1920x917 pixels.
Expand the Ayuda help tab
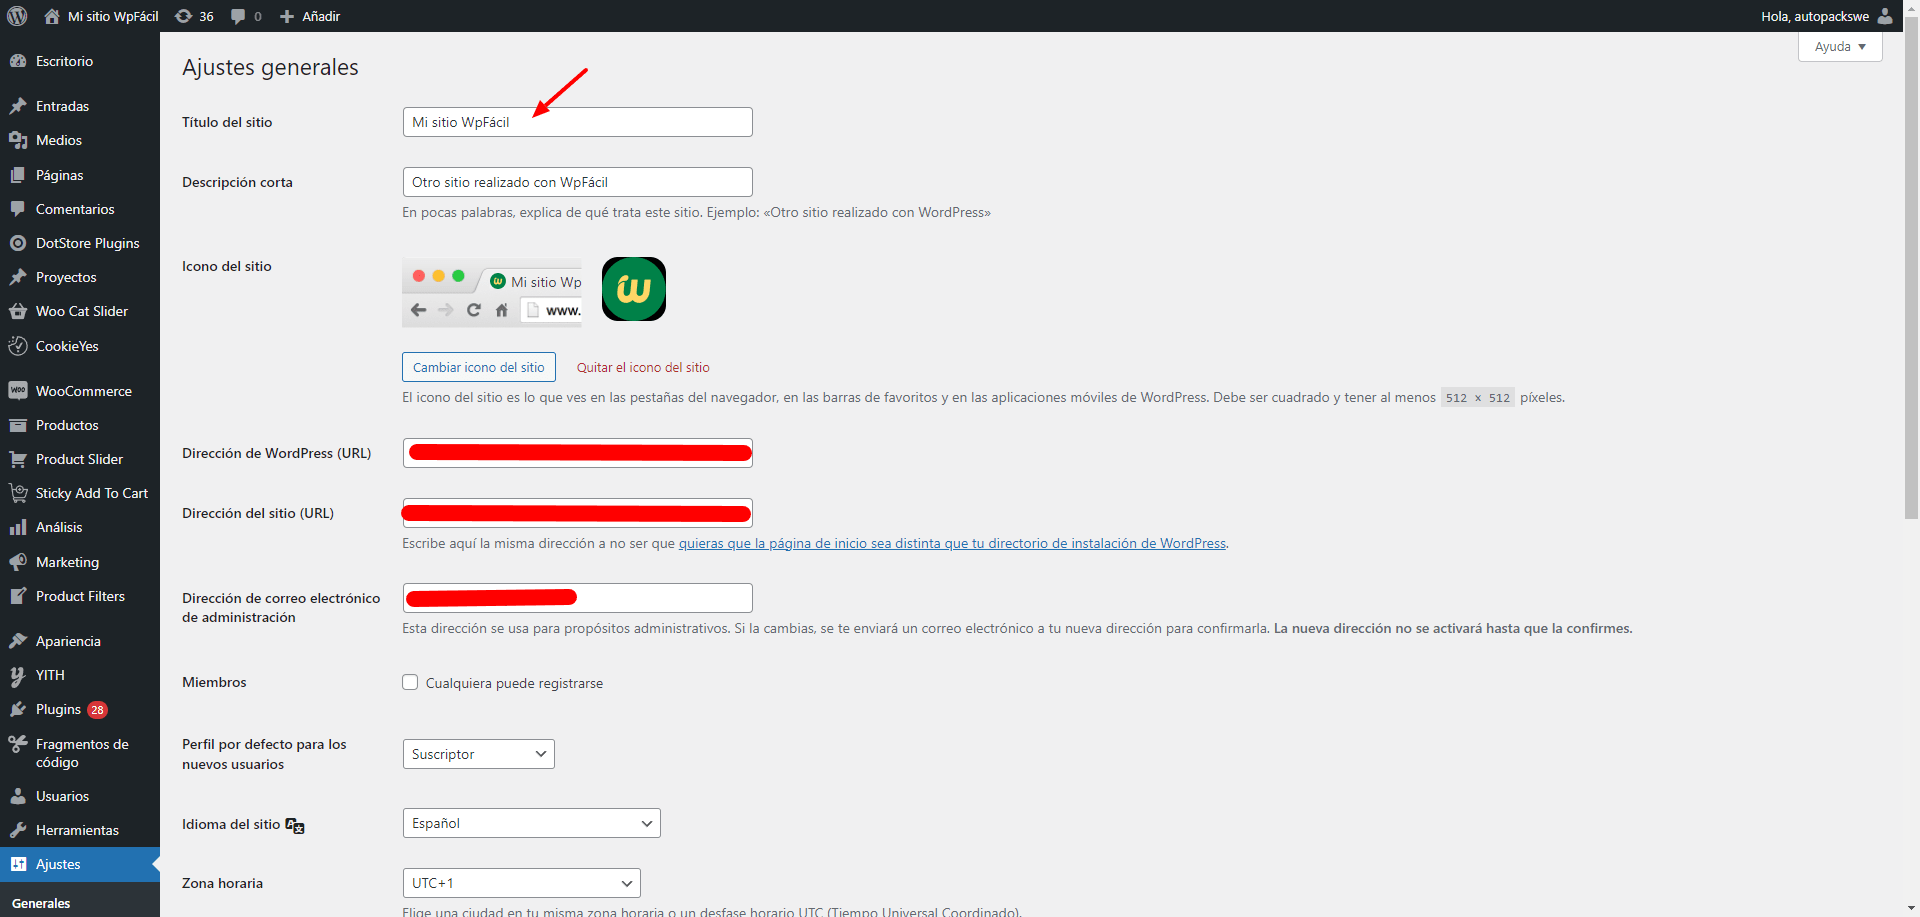tap(1840, 47)
